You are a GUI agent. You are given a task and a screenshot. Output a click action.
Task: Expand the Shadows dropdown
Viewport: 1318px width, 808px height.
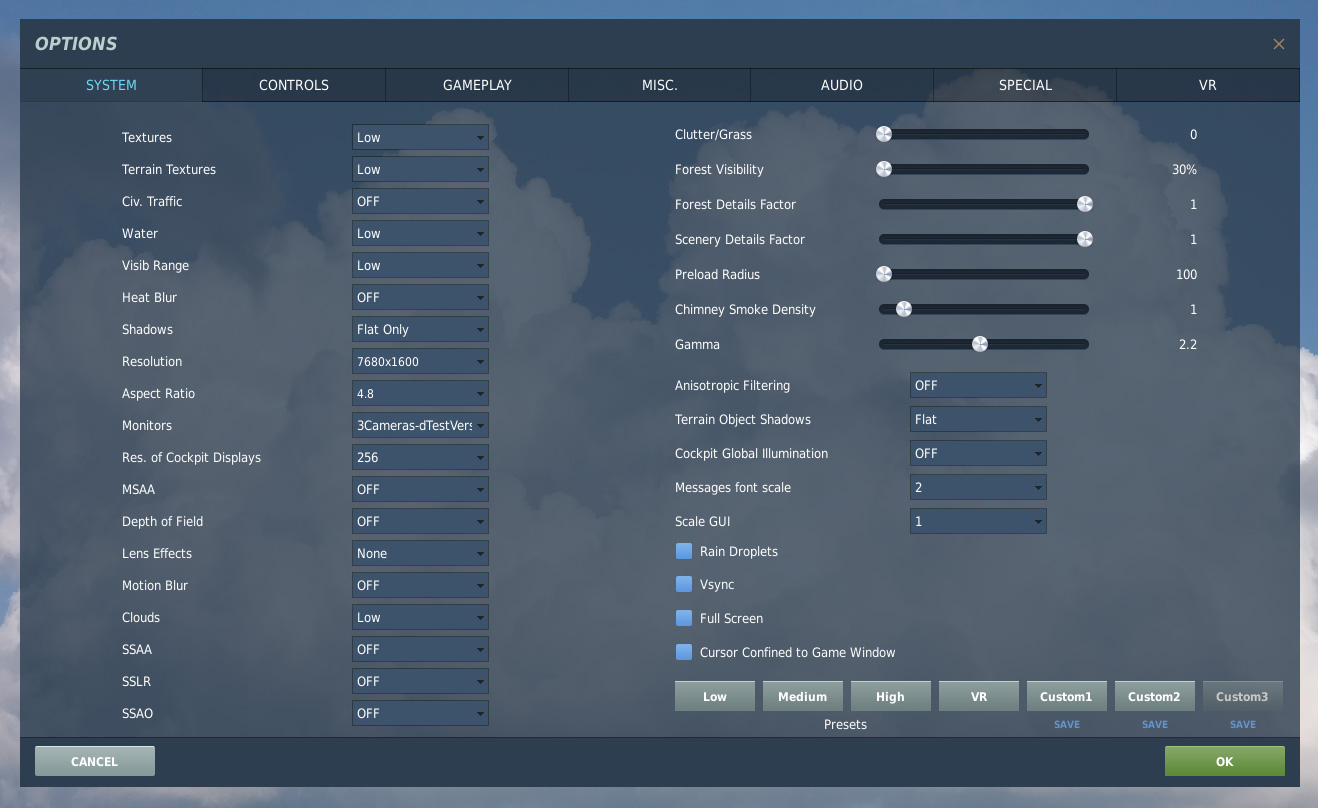pos(420,329)
